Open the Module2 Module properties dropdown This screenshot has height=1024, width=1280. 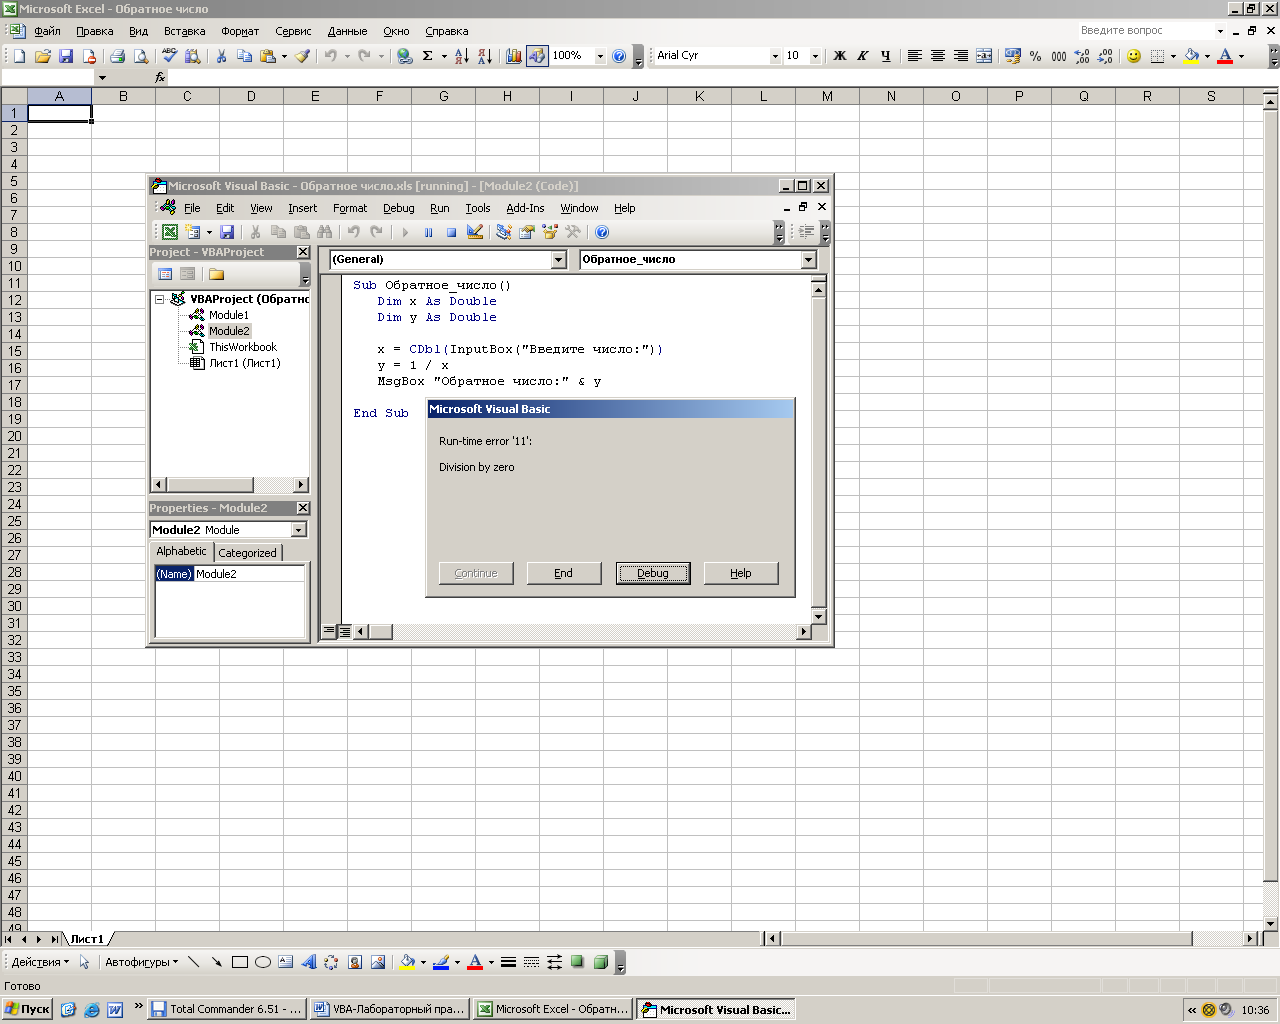coord(298,530)
